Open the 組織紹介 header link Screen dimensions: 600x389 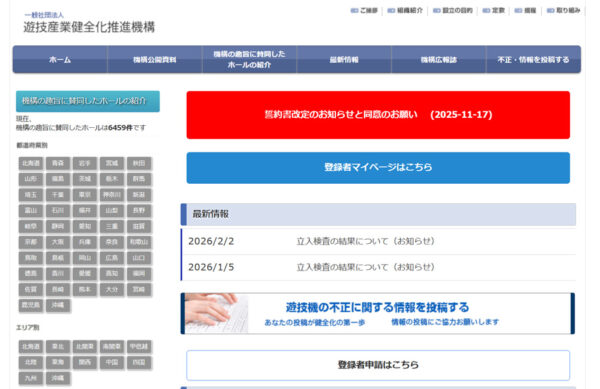(x=405, y=11)
